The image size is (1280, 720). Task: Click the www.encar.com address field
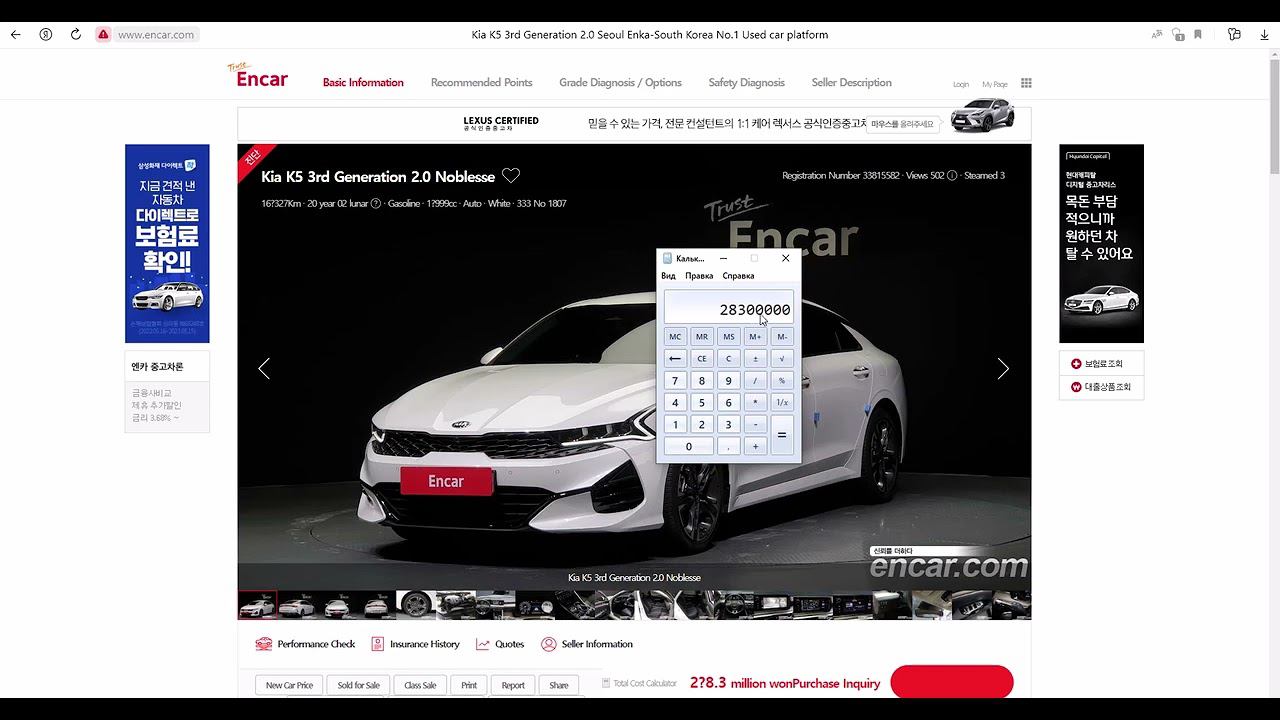(x=156, y=34)
